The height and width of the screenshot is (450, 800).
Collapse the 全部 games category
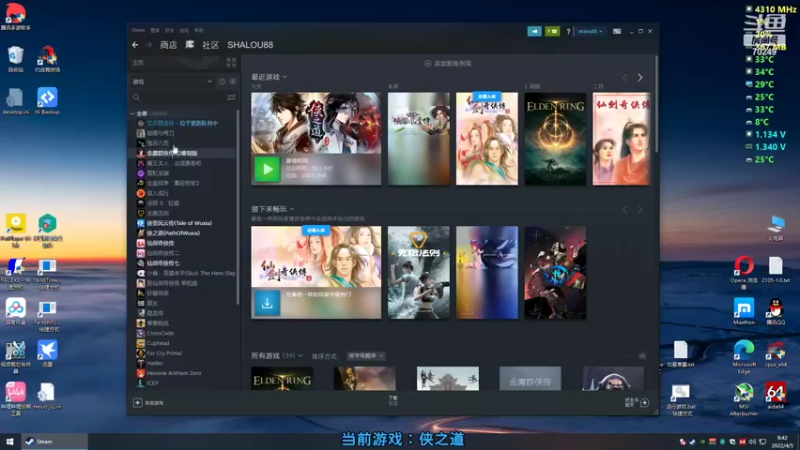click(133, 113)
